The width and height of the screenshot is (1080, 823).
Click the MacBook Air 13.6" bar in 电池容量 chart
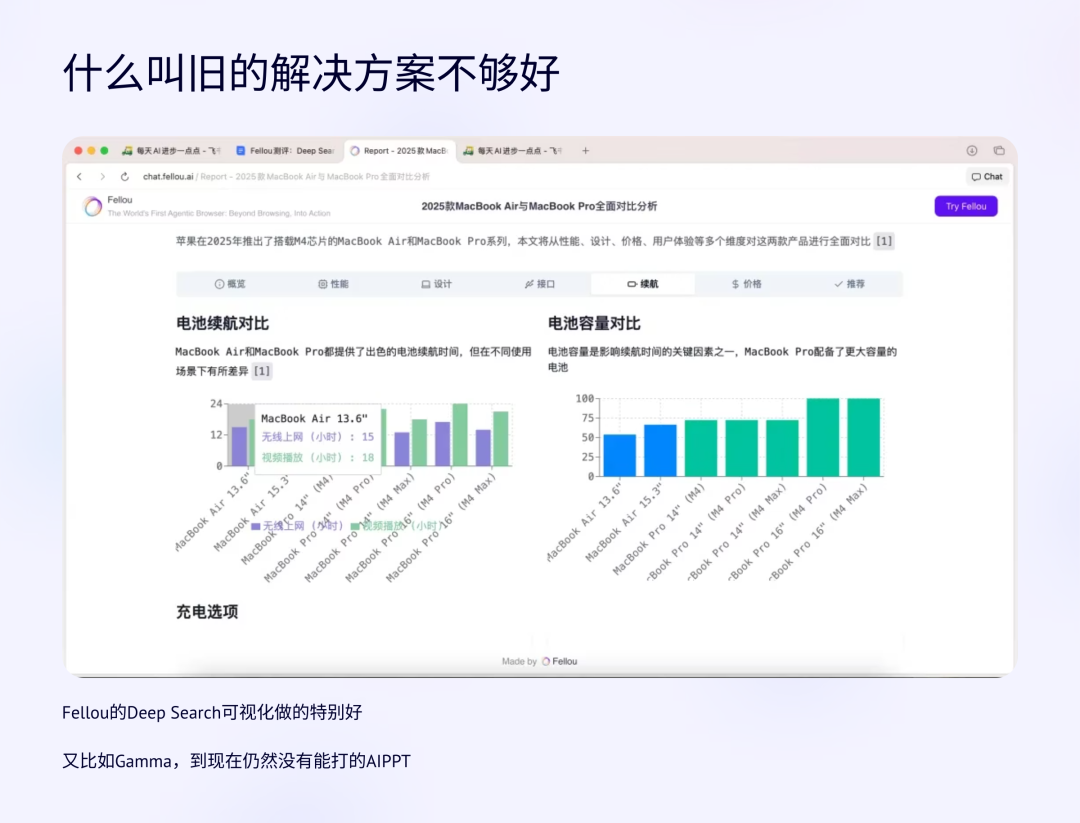[619, 455]
